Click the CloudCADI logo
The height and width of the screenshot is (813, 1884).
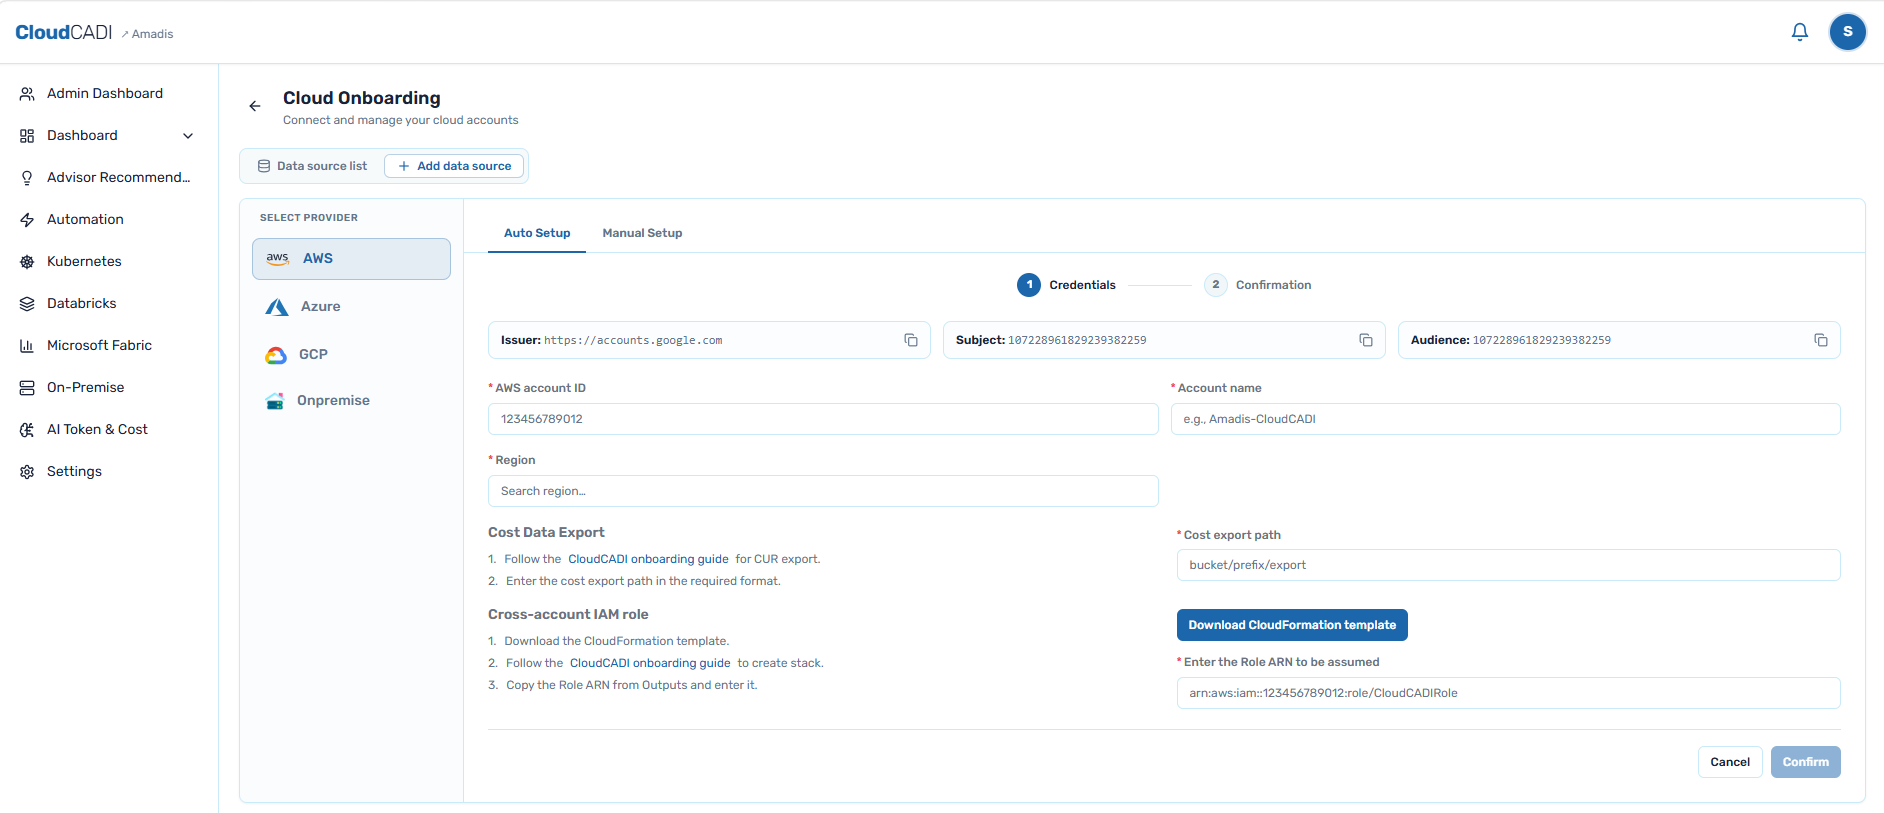[63, 32]
